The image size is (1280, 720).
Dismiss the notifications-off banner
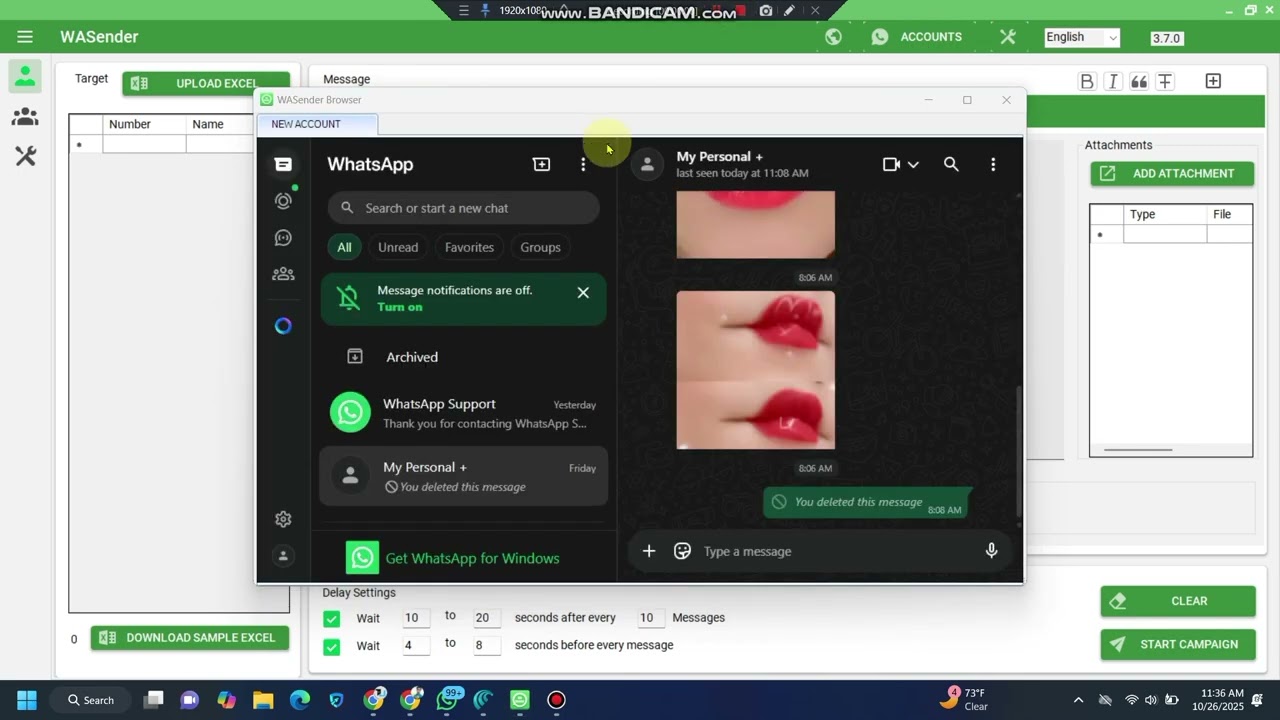coord(583,293)
